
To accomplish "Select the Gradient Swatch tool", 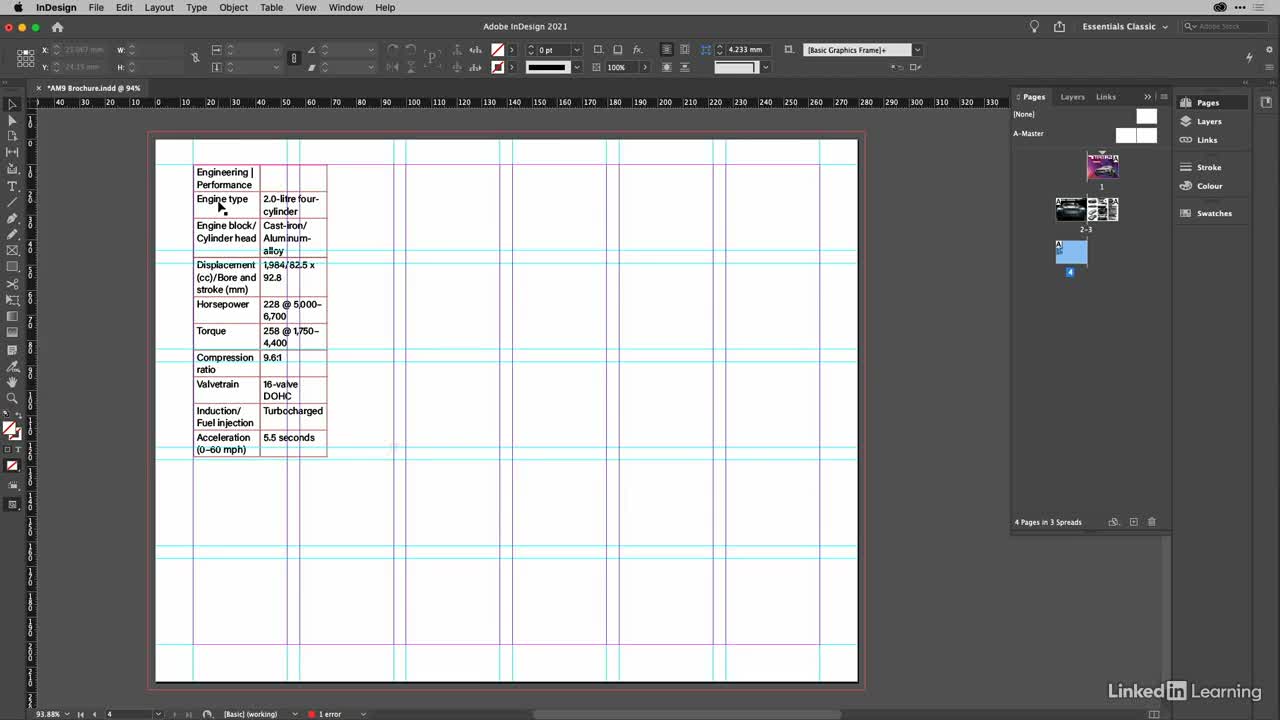I will [x=12, y=316].
